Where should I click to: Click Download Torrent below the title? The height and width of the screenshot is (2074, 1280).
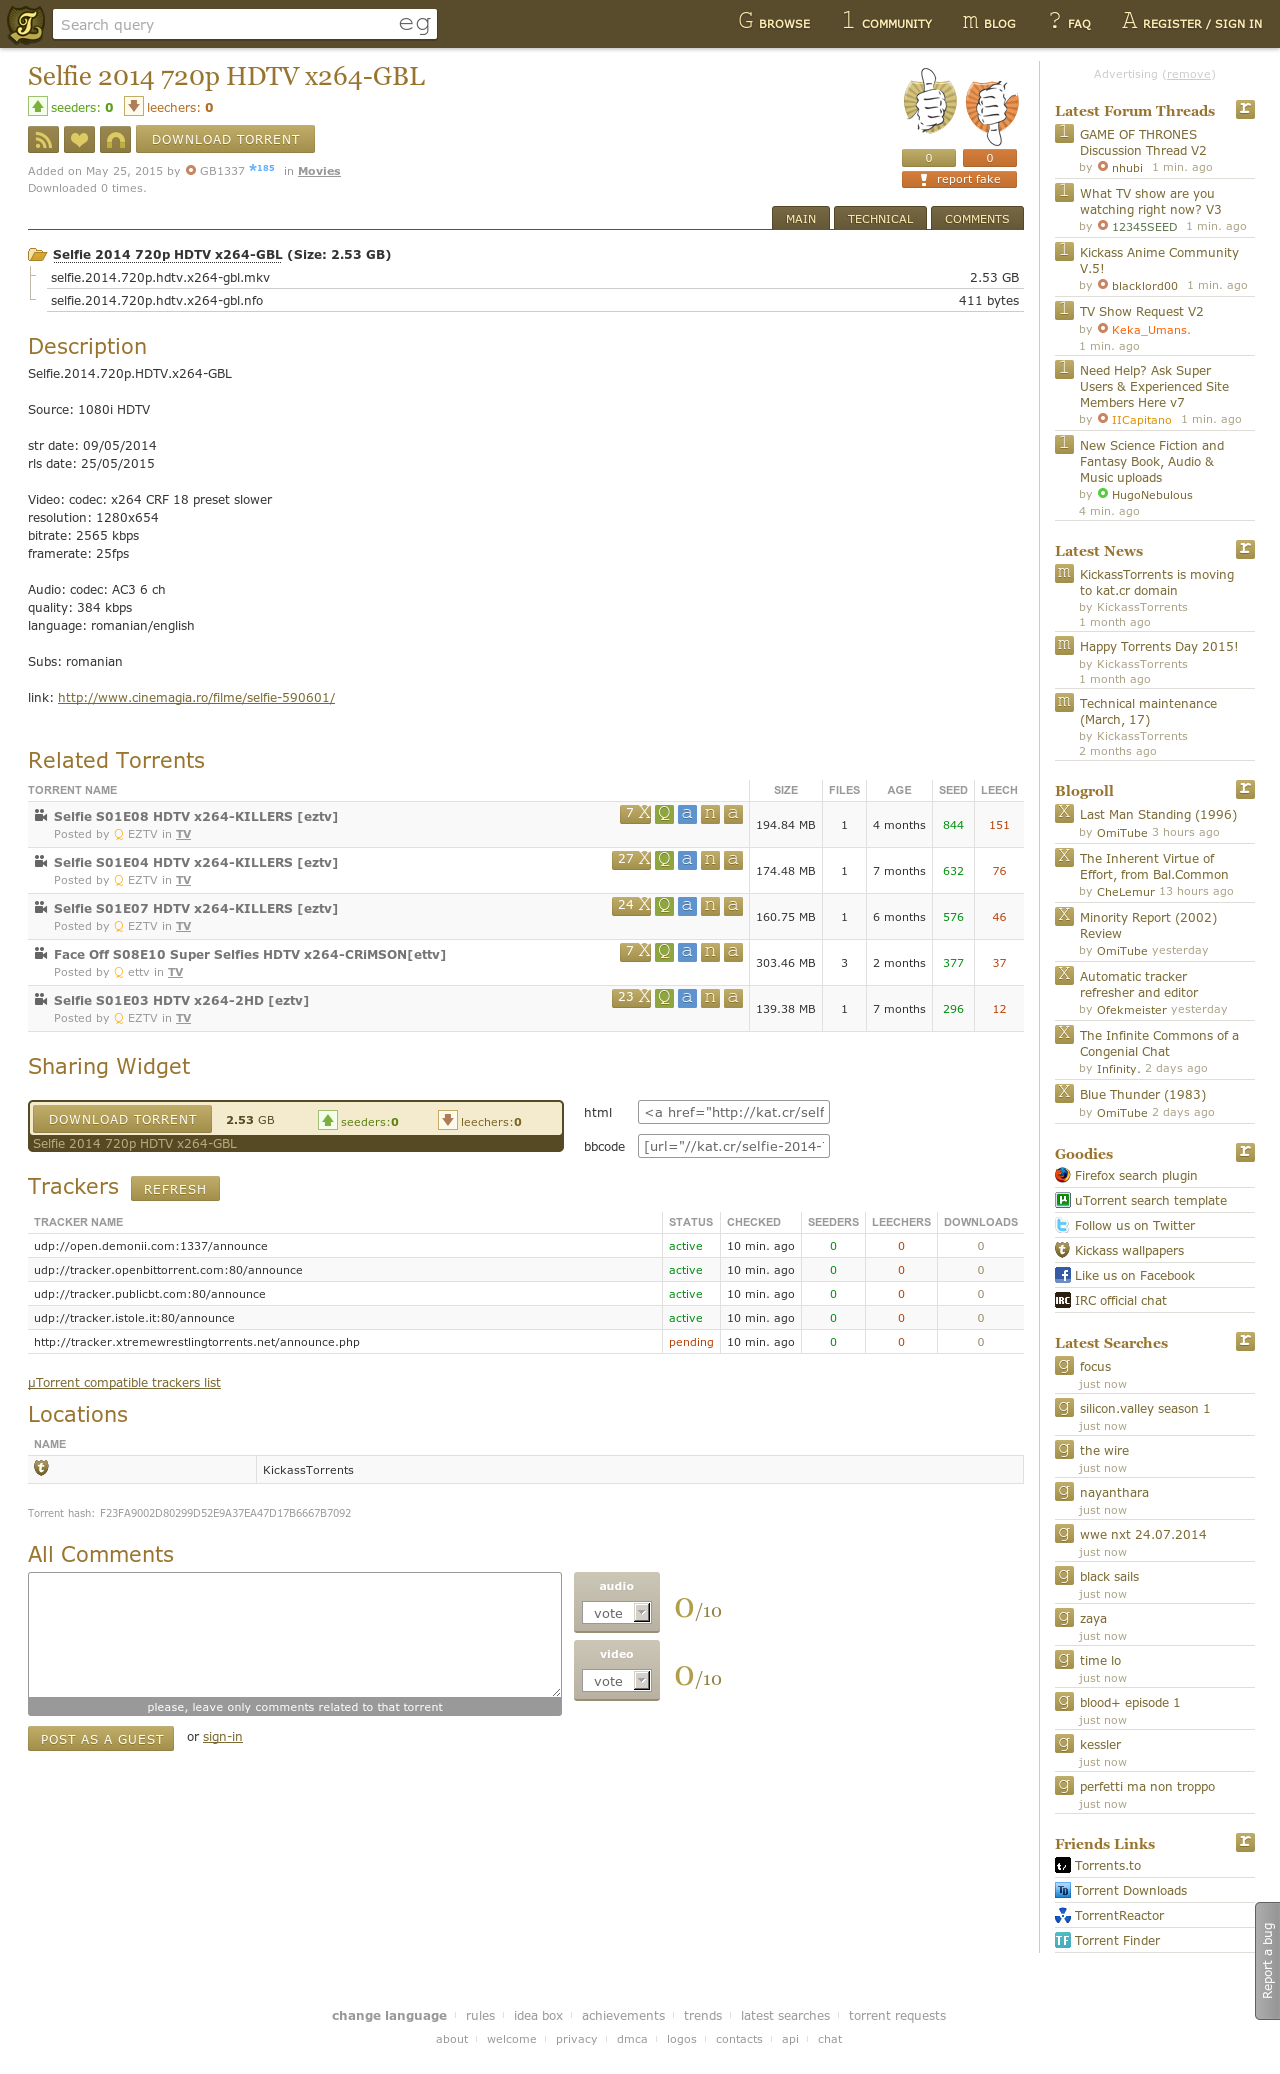[225, 139]
